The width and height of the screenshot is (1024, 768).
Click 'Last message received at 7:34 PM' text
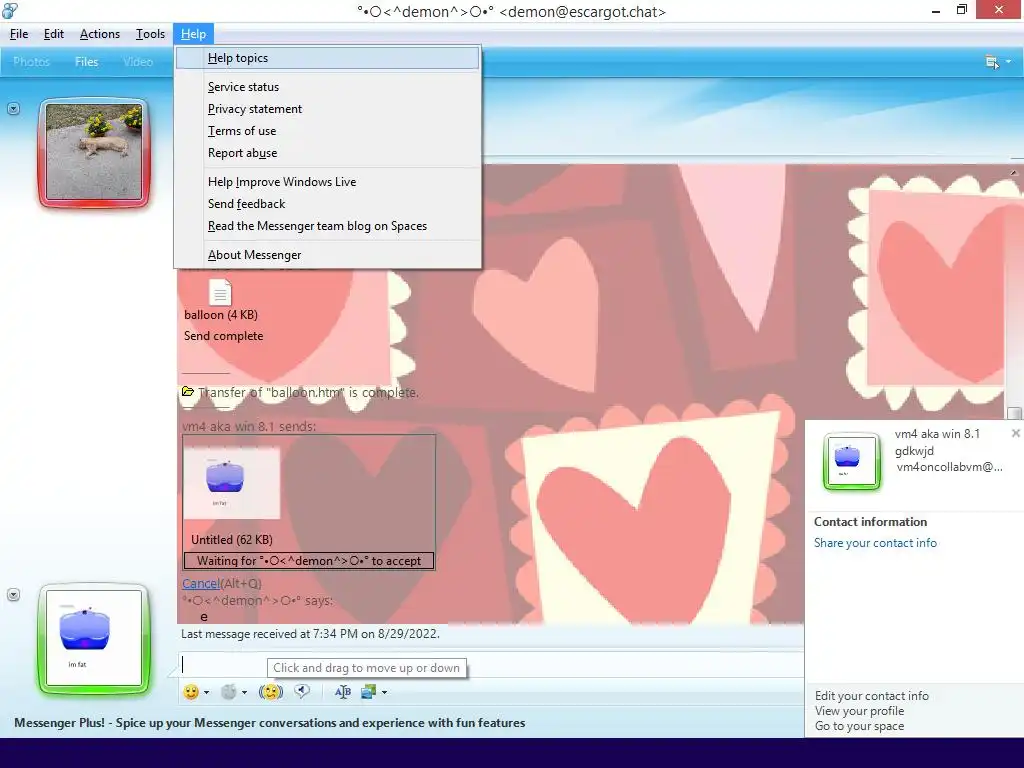(x=310, y=633)
